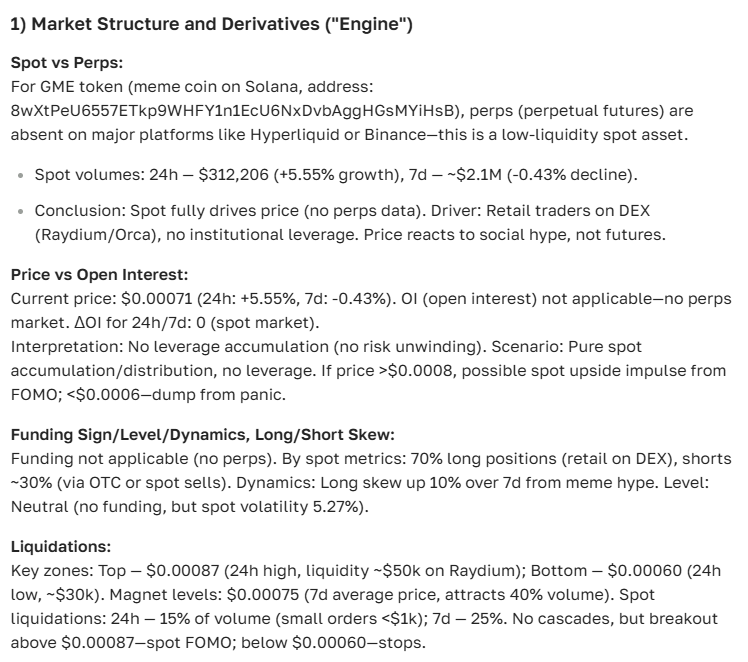The image size is (748, 662).
Task: Click the bullet dot before "Conclusion"
Action: coord(22,212)
